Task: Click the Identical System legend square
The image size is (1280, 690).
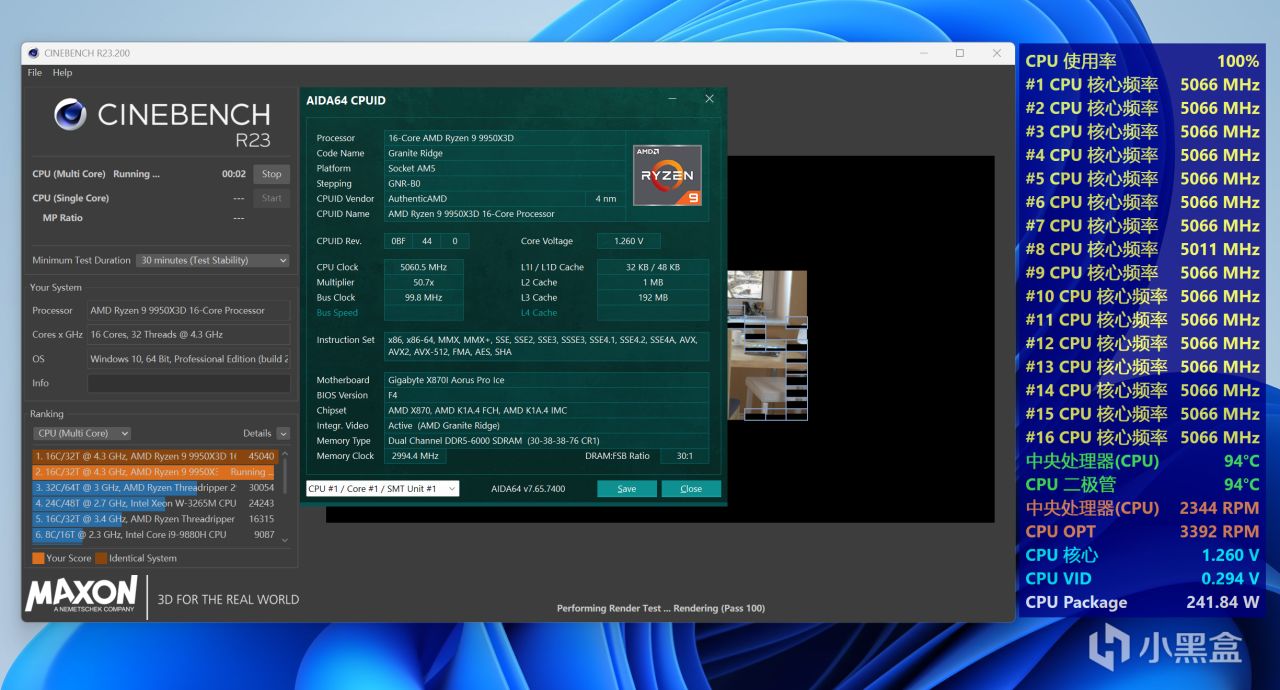Action: pyautogui.click(x=101, y=558)
